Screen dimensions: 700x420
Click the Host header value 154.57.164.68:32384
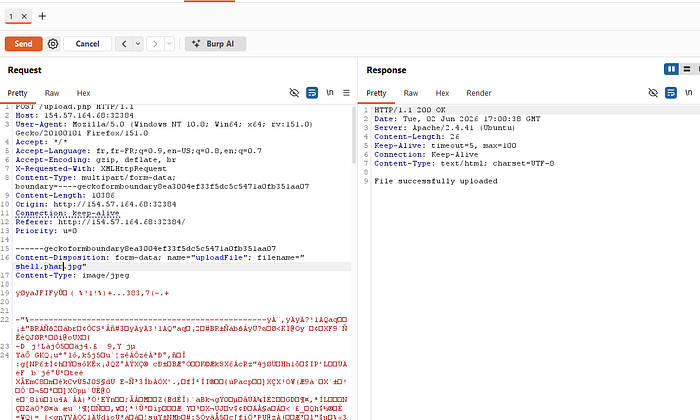click(x=88, y=115)
